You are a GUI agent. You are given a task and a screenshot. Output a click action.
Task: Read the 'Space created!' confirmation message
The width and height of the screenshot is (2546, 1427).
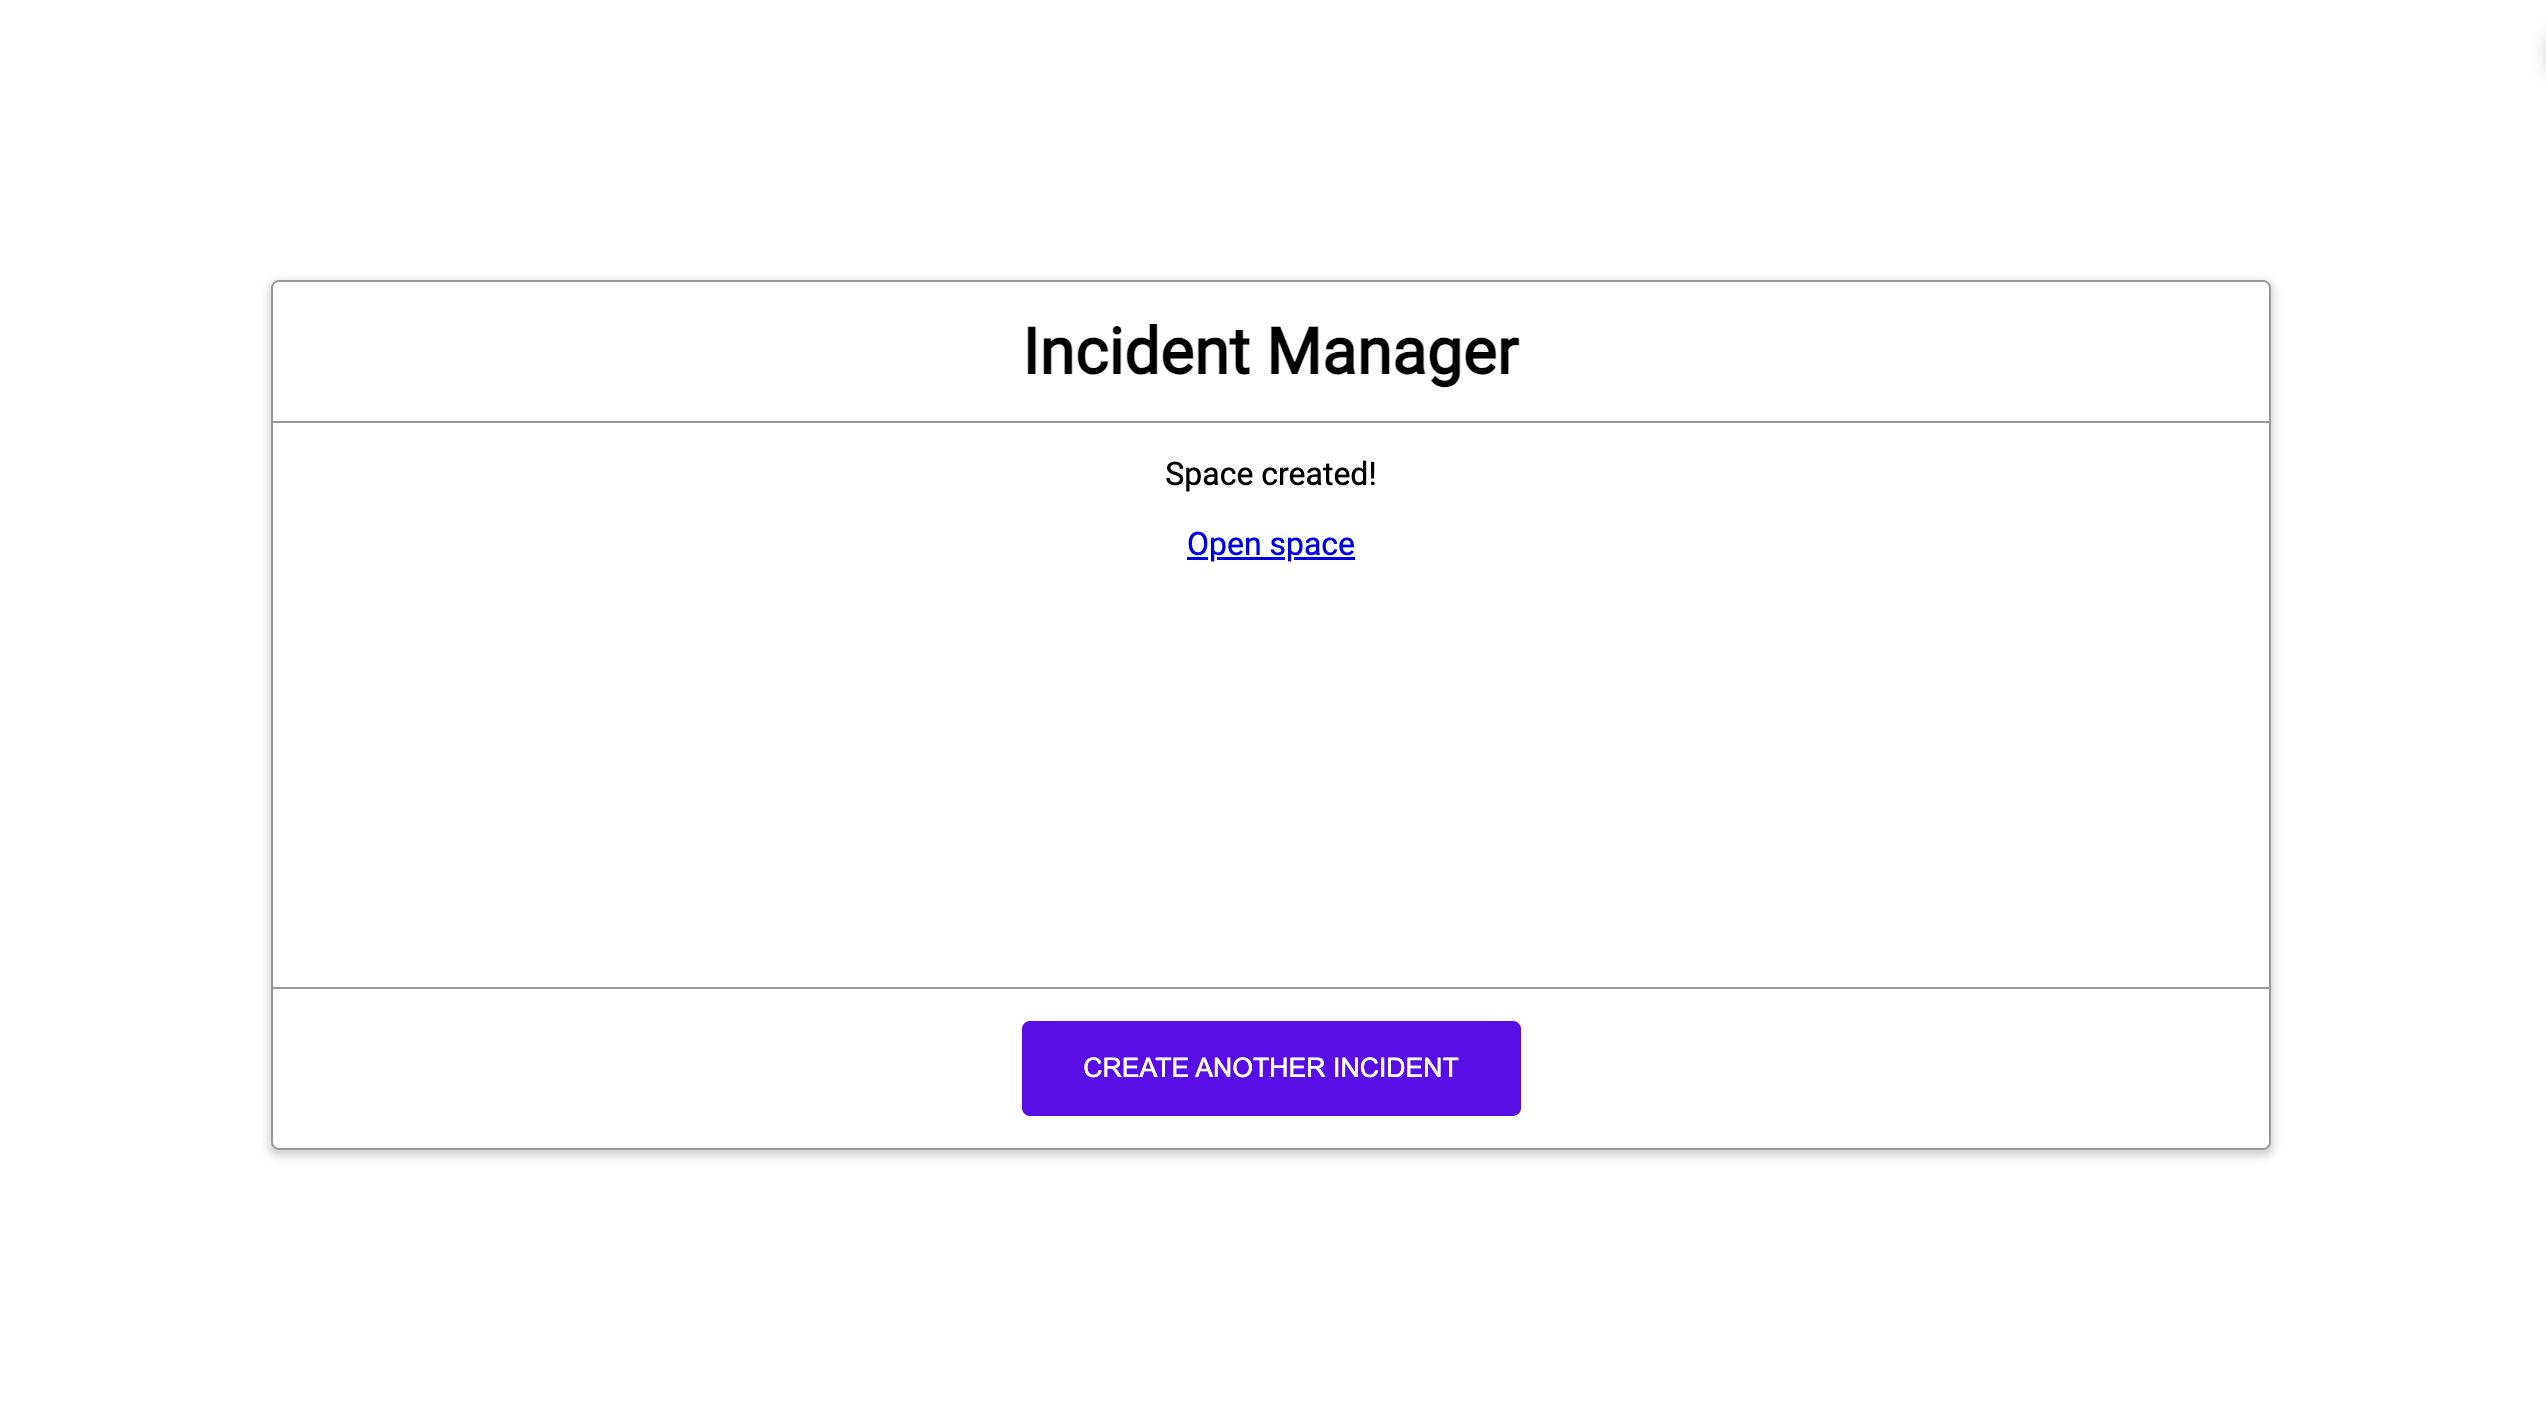pyautogui.click(x=1271, y=474)
